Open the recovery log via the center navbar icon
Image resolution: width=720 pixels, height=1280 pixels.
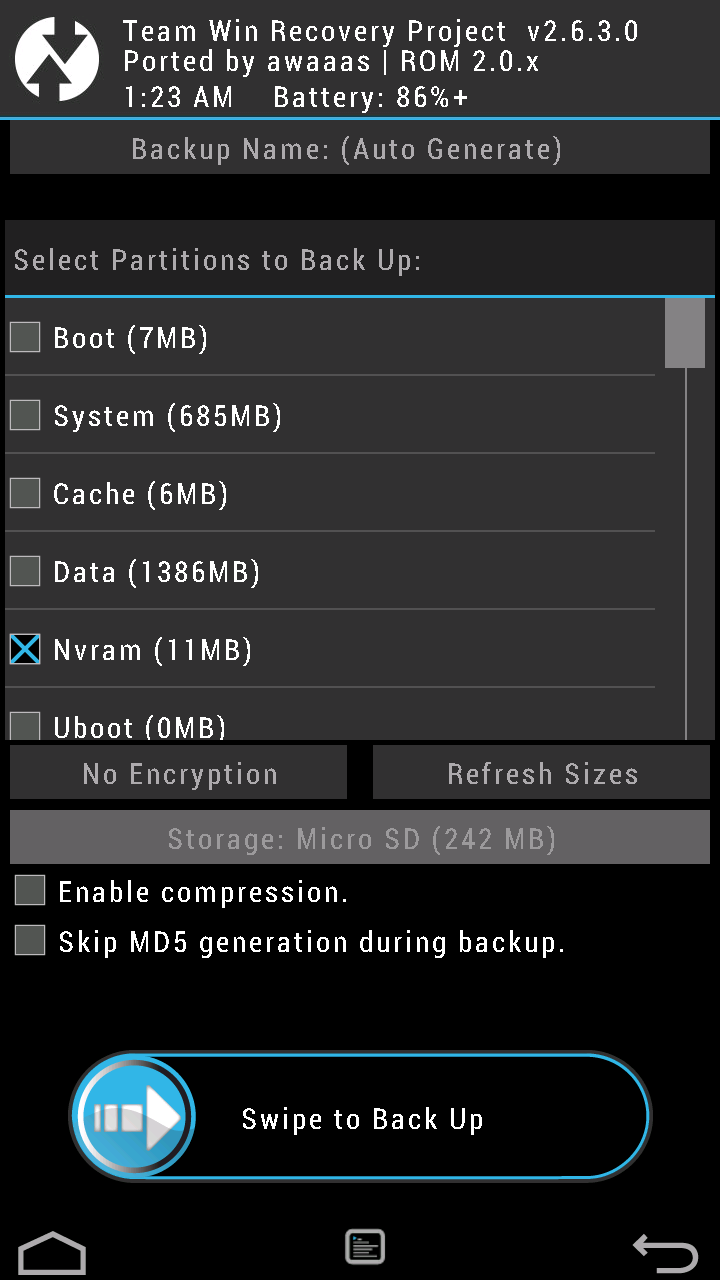tap(364, 1246)
